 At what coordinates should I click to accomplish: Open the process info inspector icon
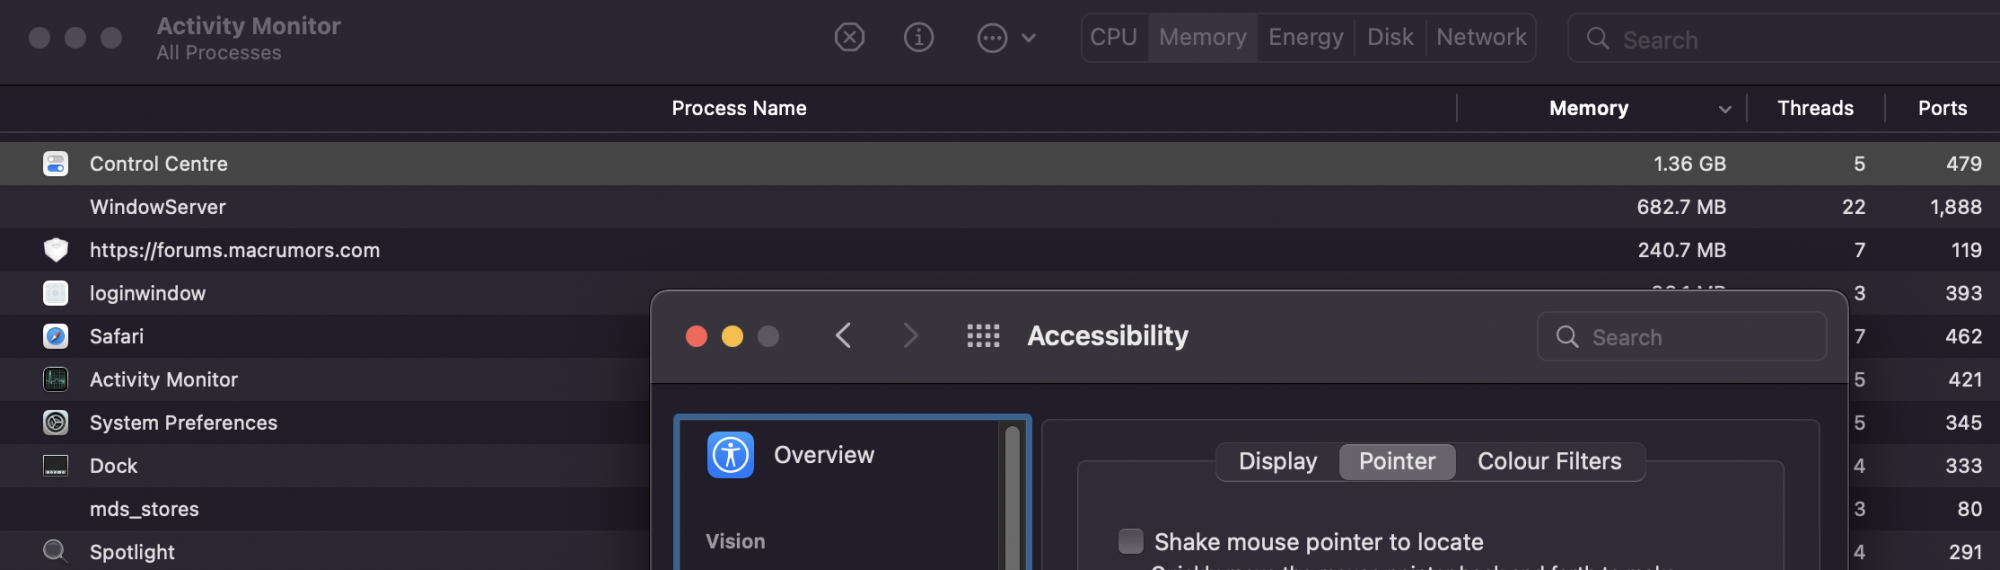(918, 38)
